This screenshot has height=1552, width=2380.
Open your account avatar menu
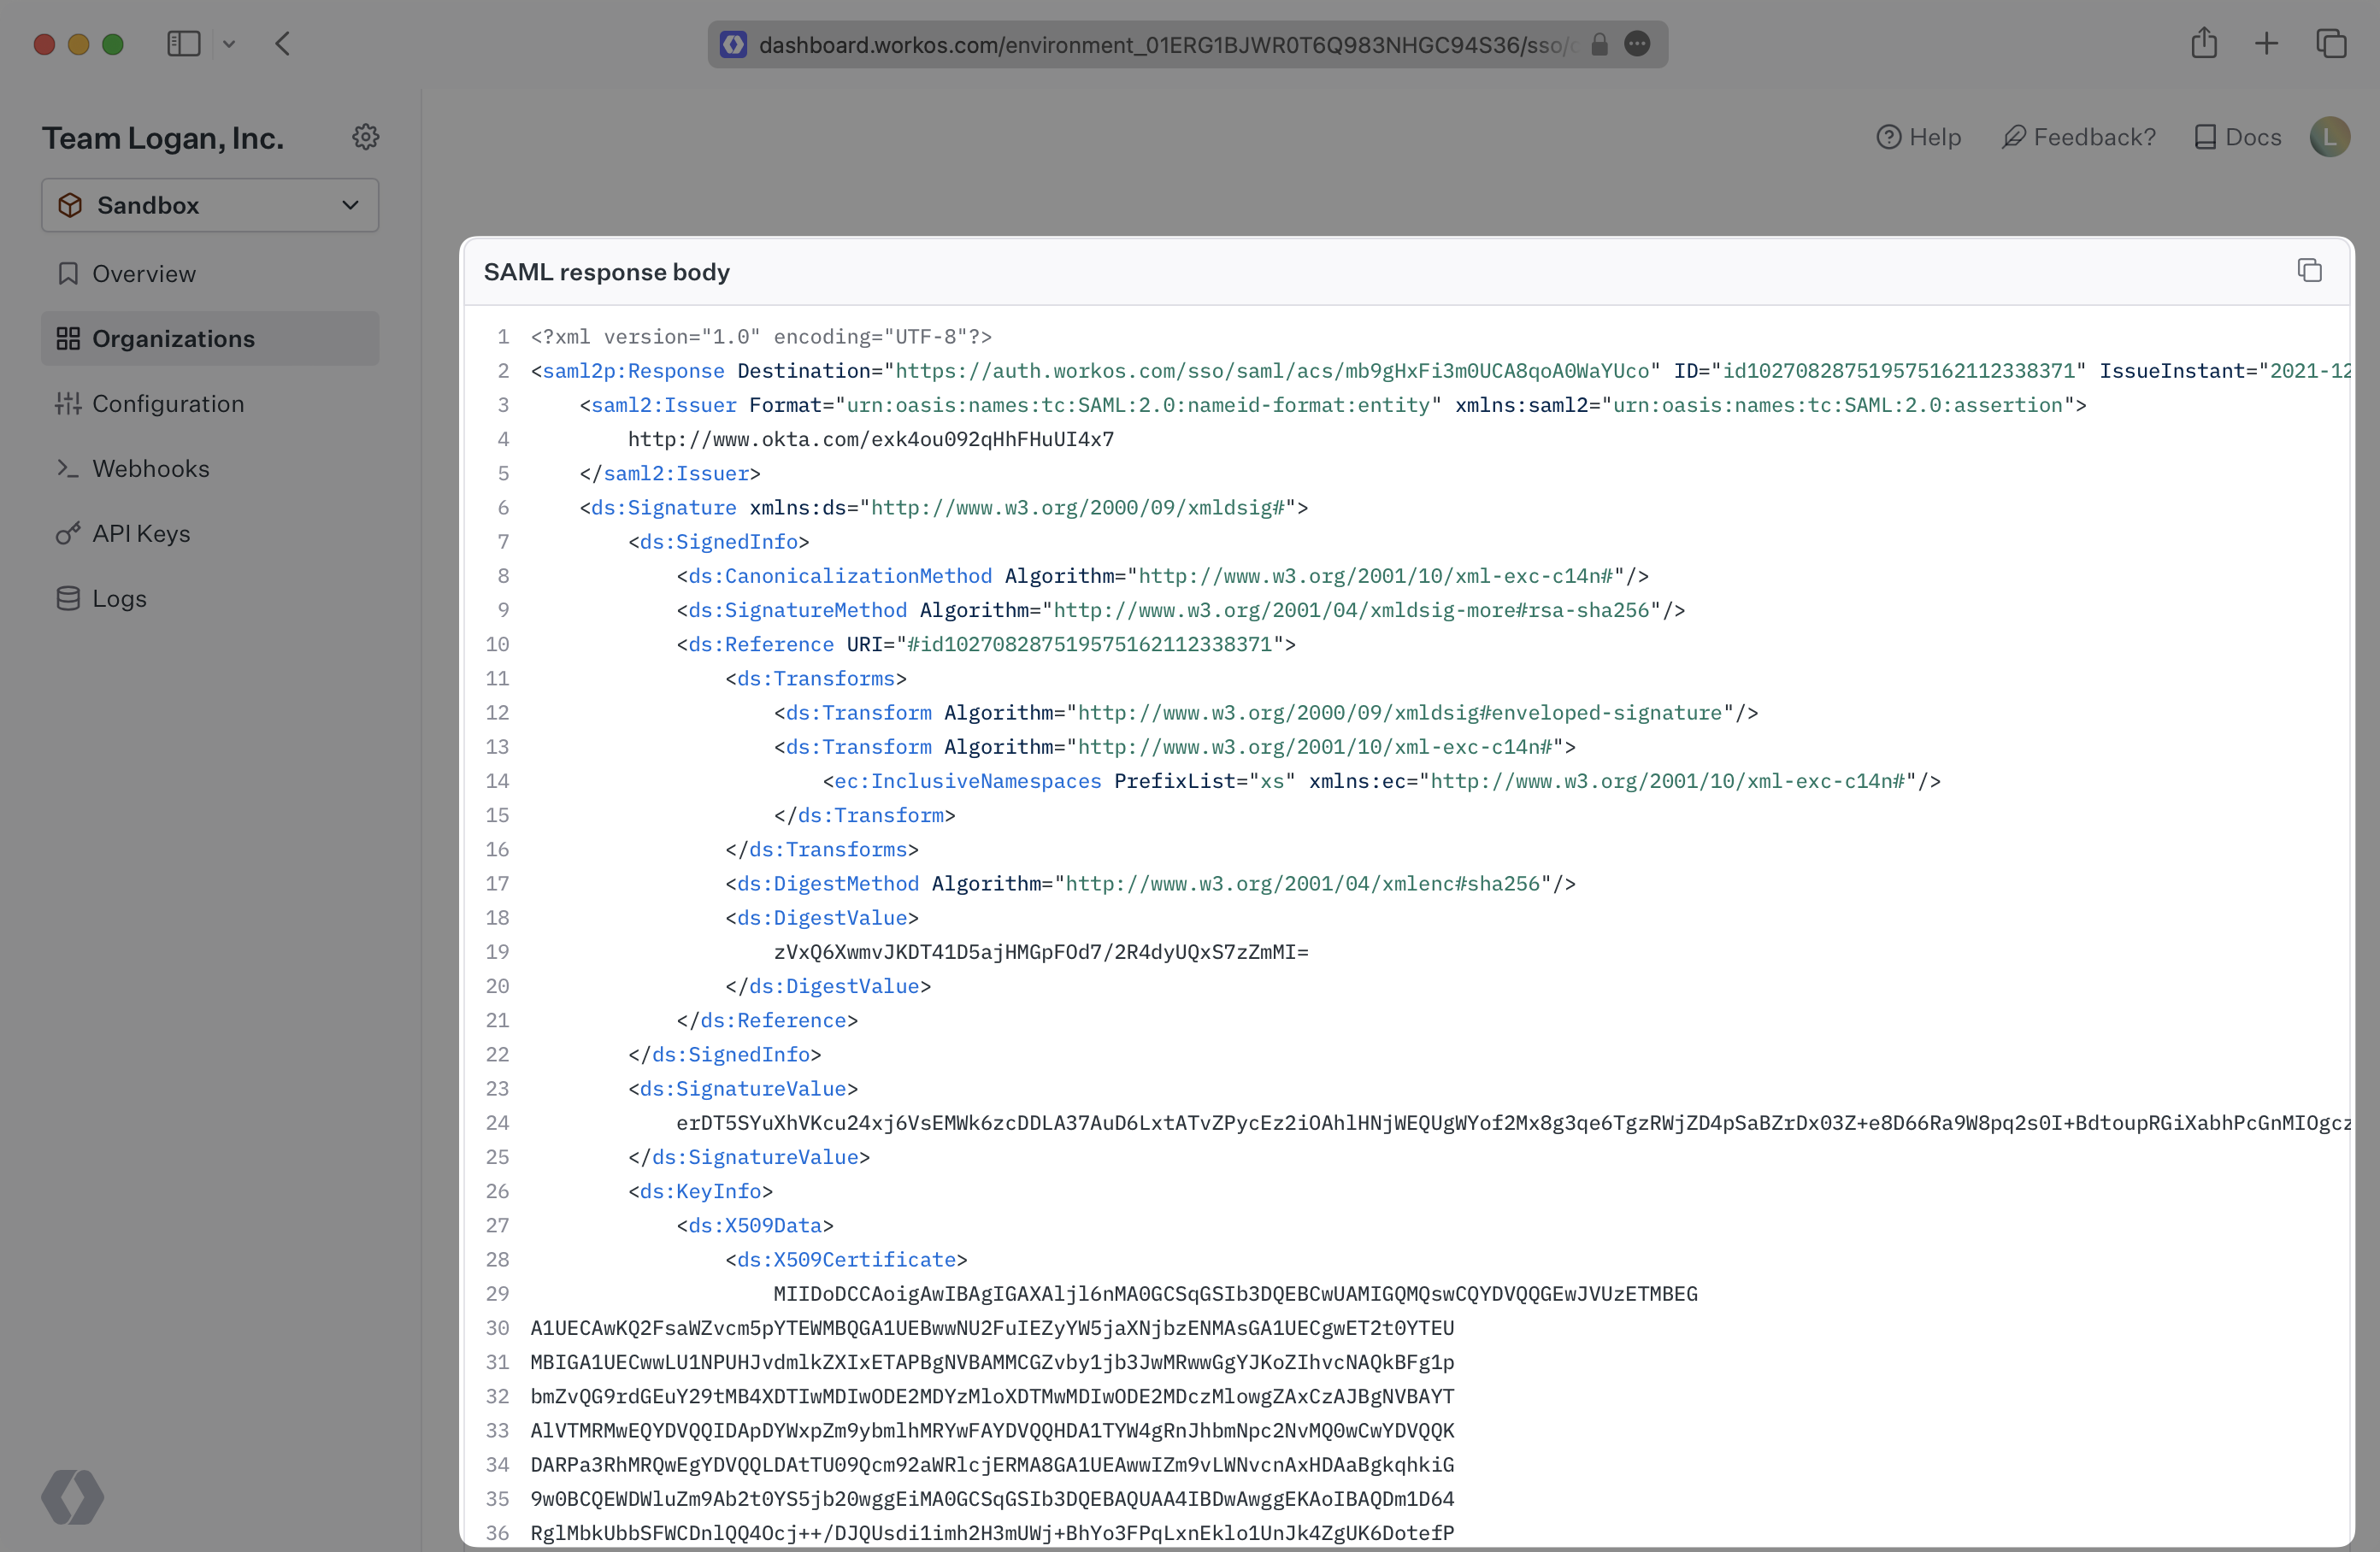(x=2330, y=137)
